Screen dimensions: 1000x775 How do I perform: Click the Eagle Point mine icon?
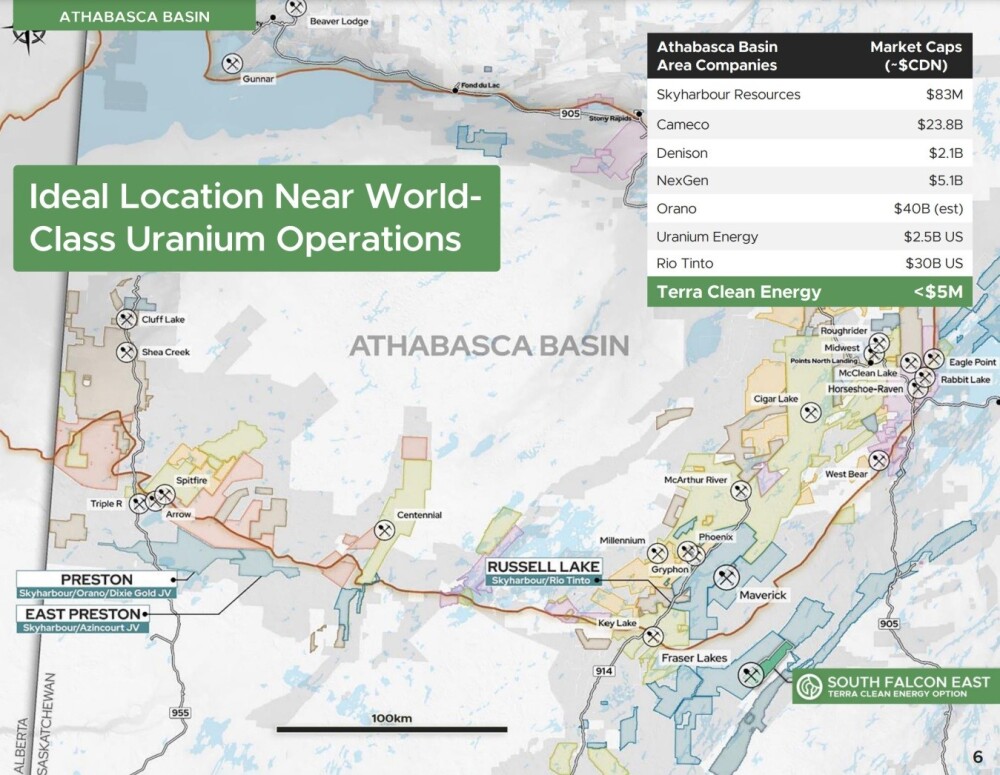[934, 358]
